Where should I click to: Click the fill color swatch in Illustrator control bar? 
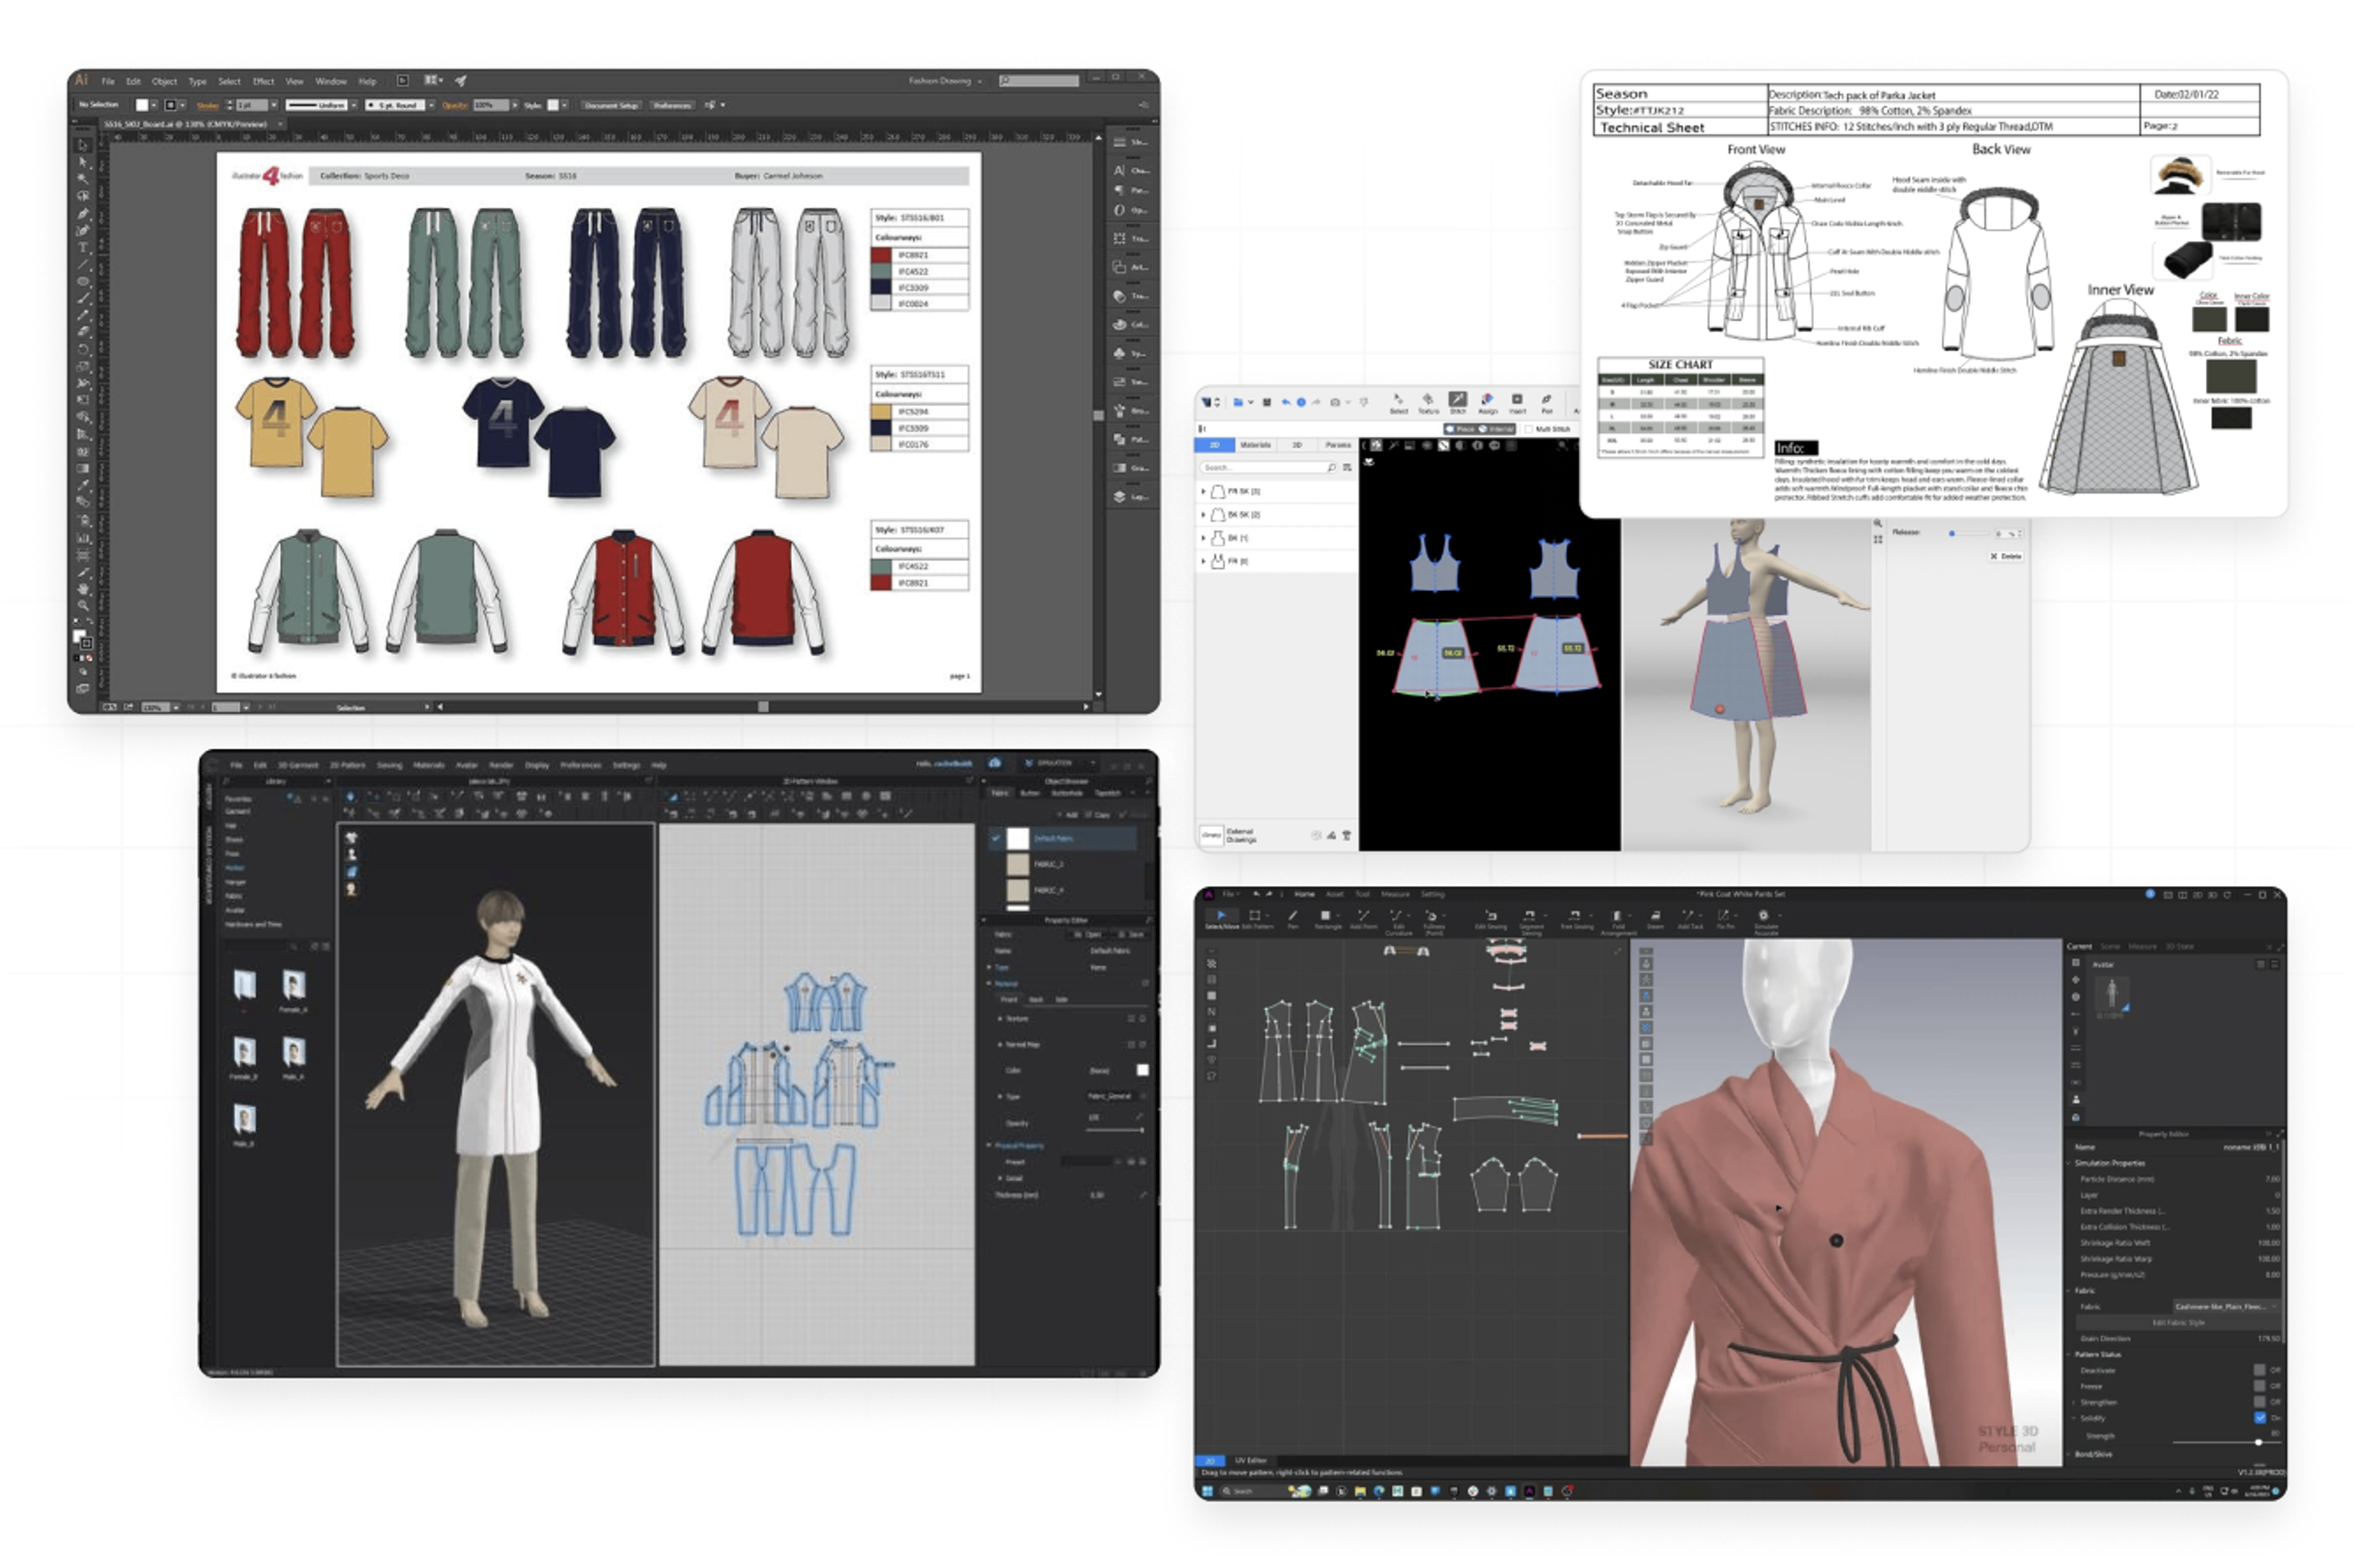pos(141,105)
